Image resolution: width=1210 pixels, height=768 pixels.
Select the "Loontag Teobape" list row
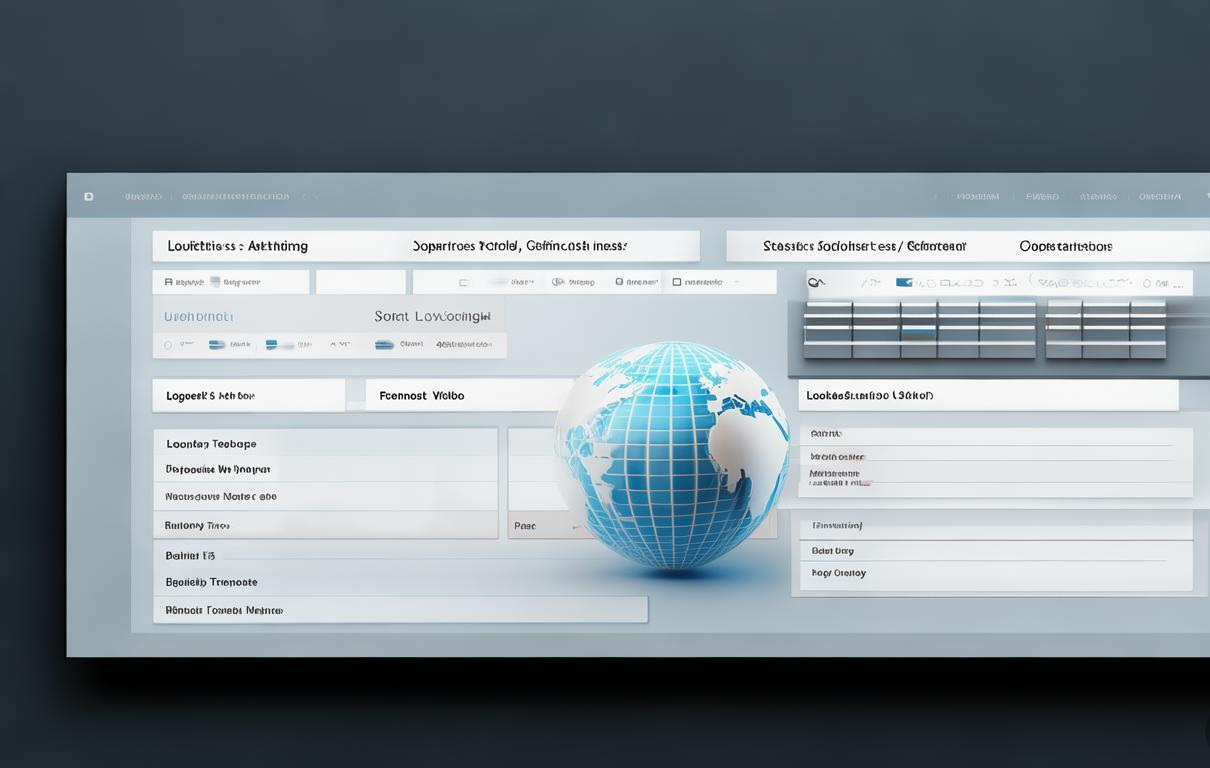click(x=325, y=443)
